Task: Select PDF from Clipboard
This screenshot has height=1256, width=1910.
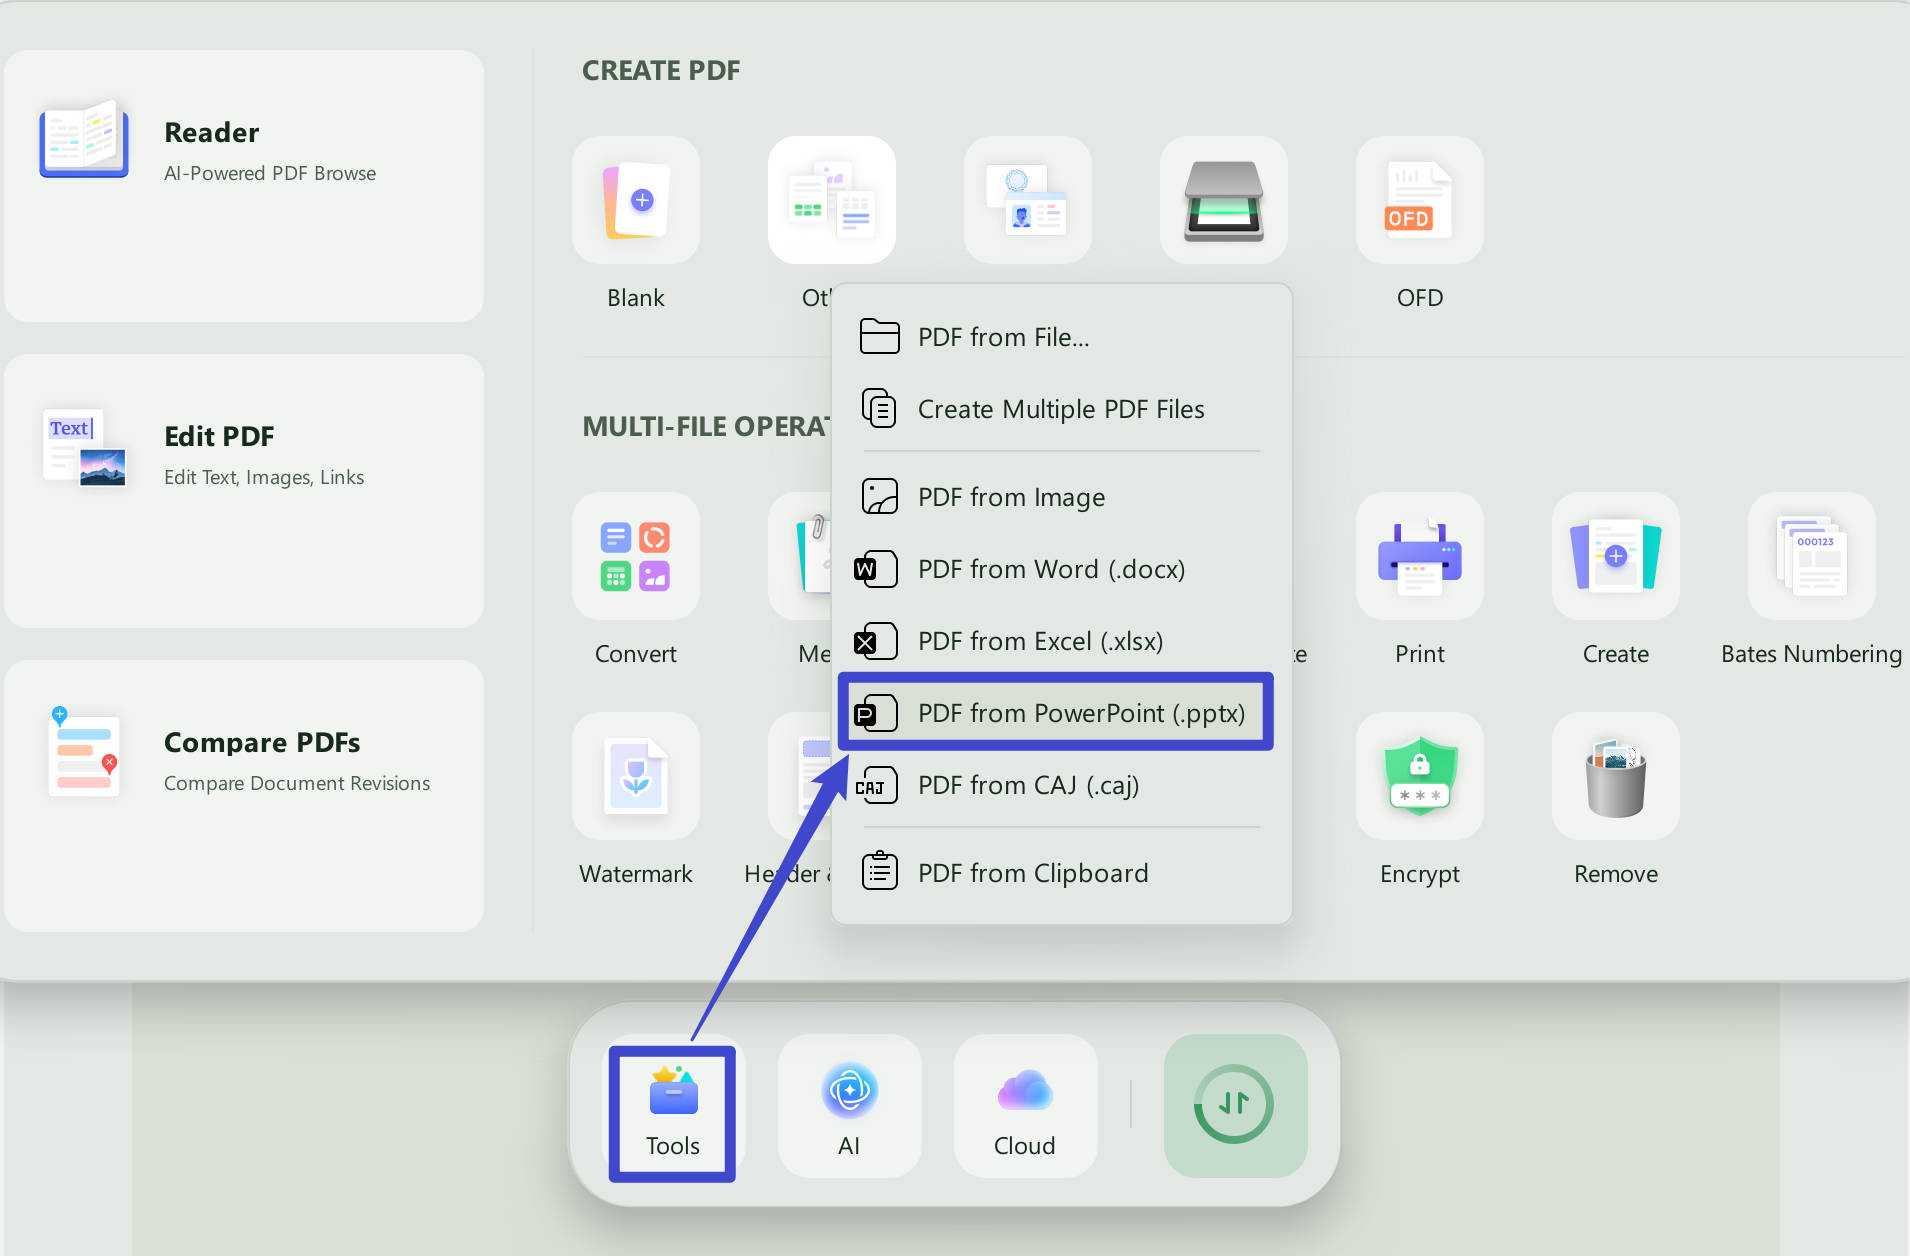Action: coord(1062,873)
